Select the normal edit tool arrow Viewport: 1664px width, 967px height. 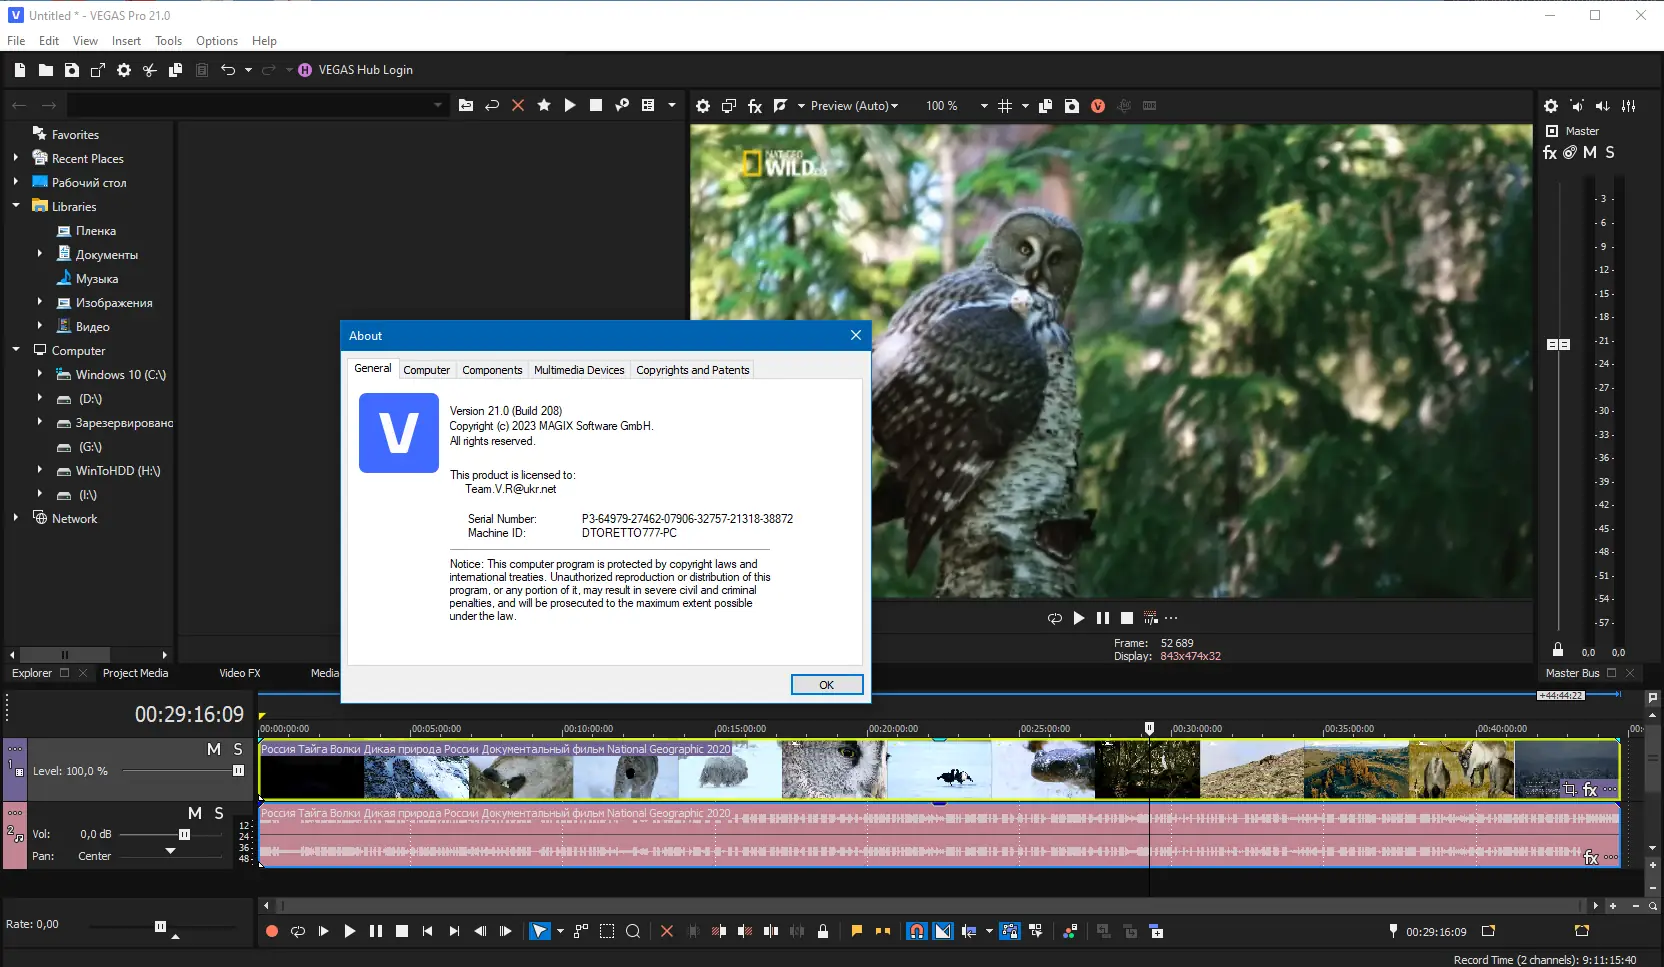tap(539, 931)
